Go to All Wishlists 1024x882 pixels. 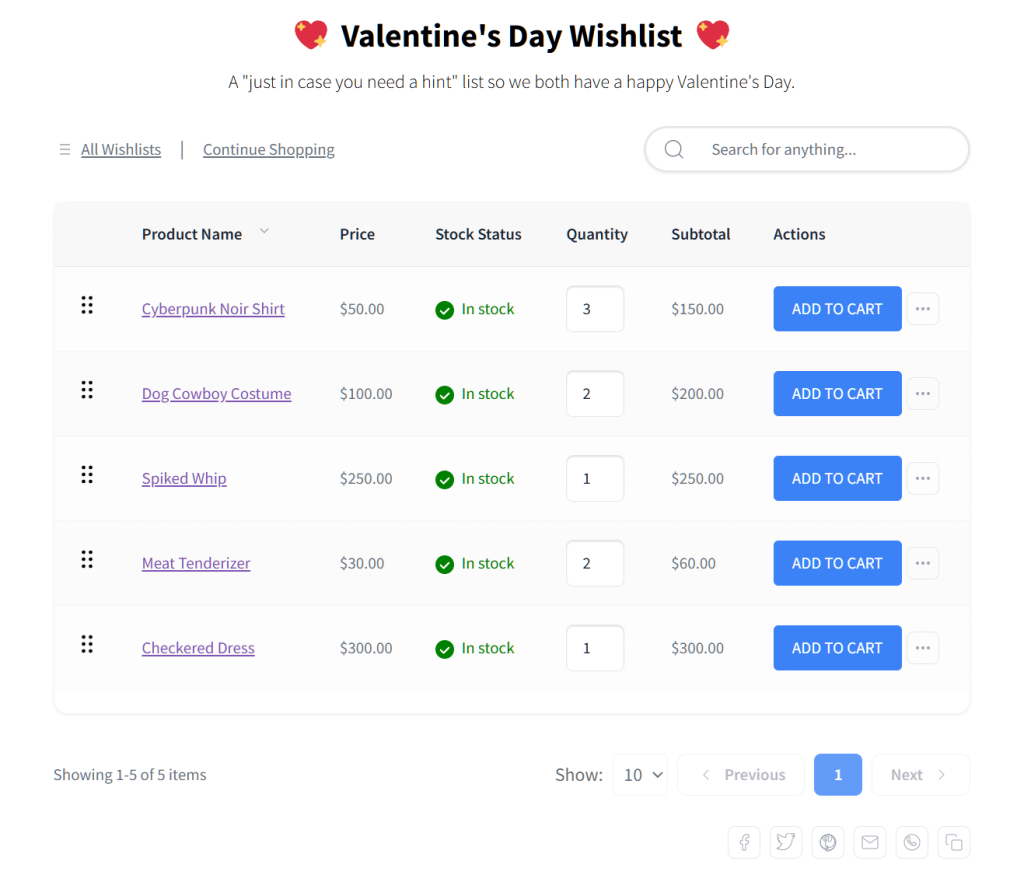pos(120,149)
